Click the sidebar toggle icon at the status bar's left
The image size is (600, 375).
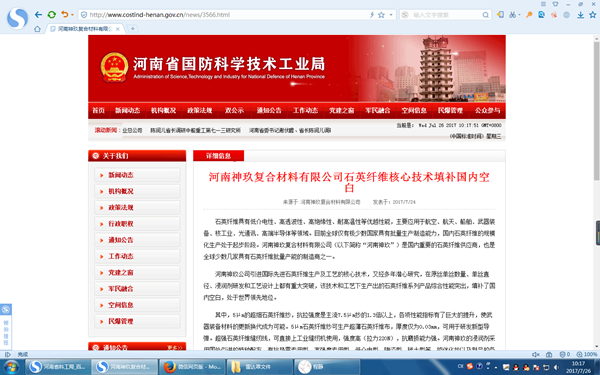(x=7, y=354)
